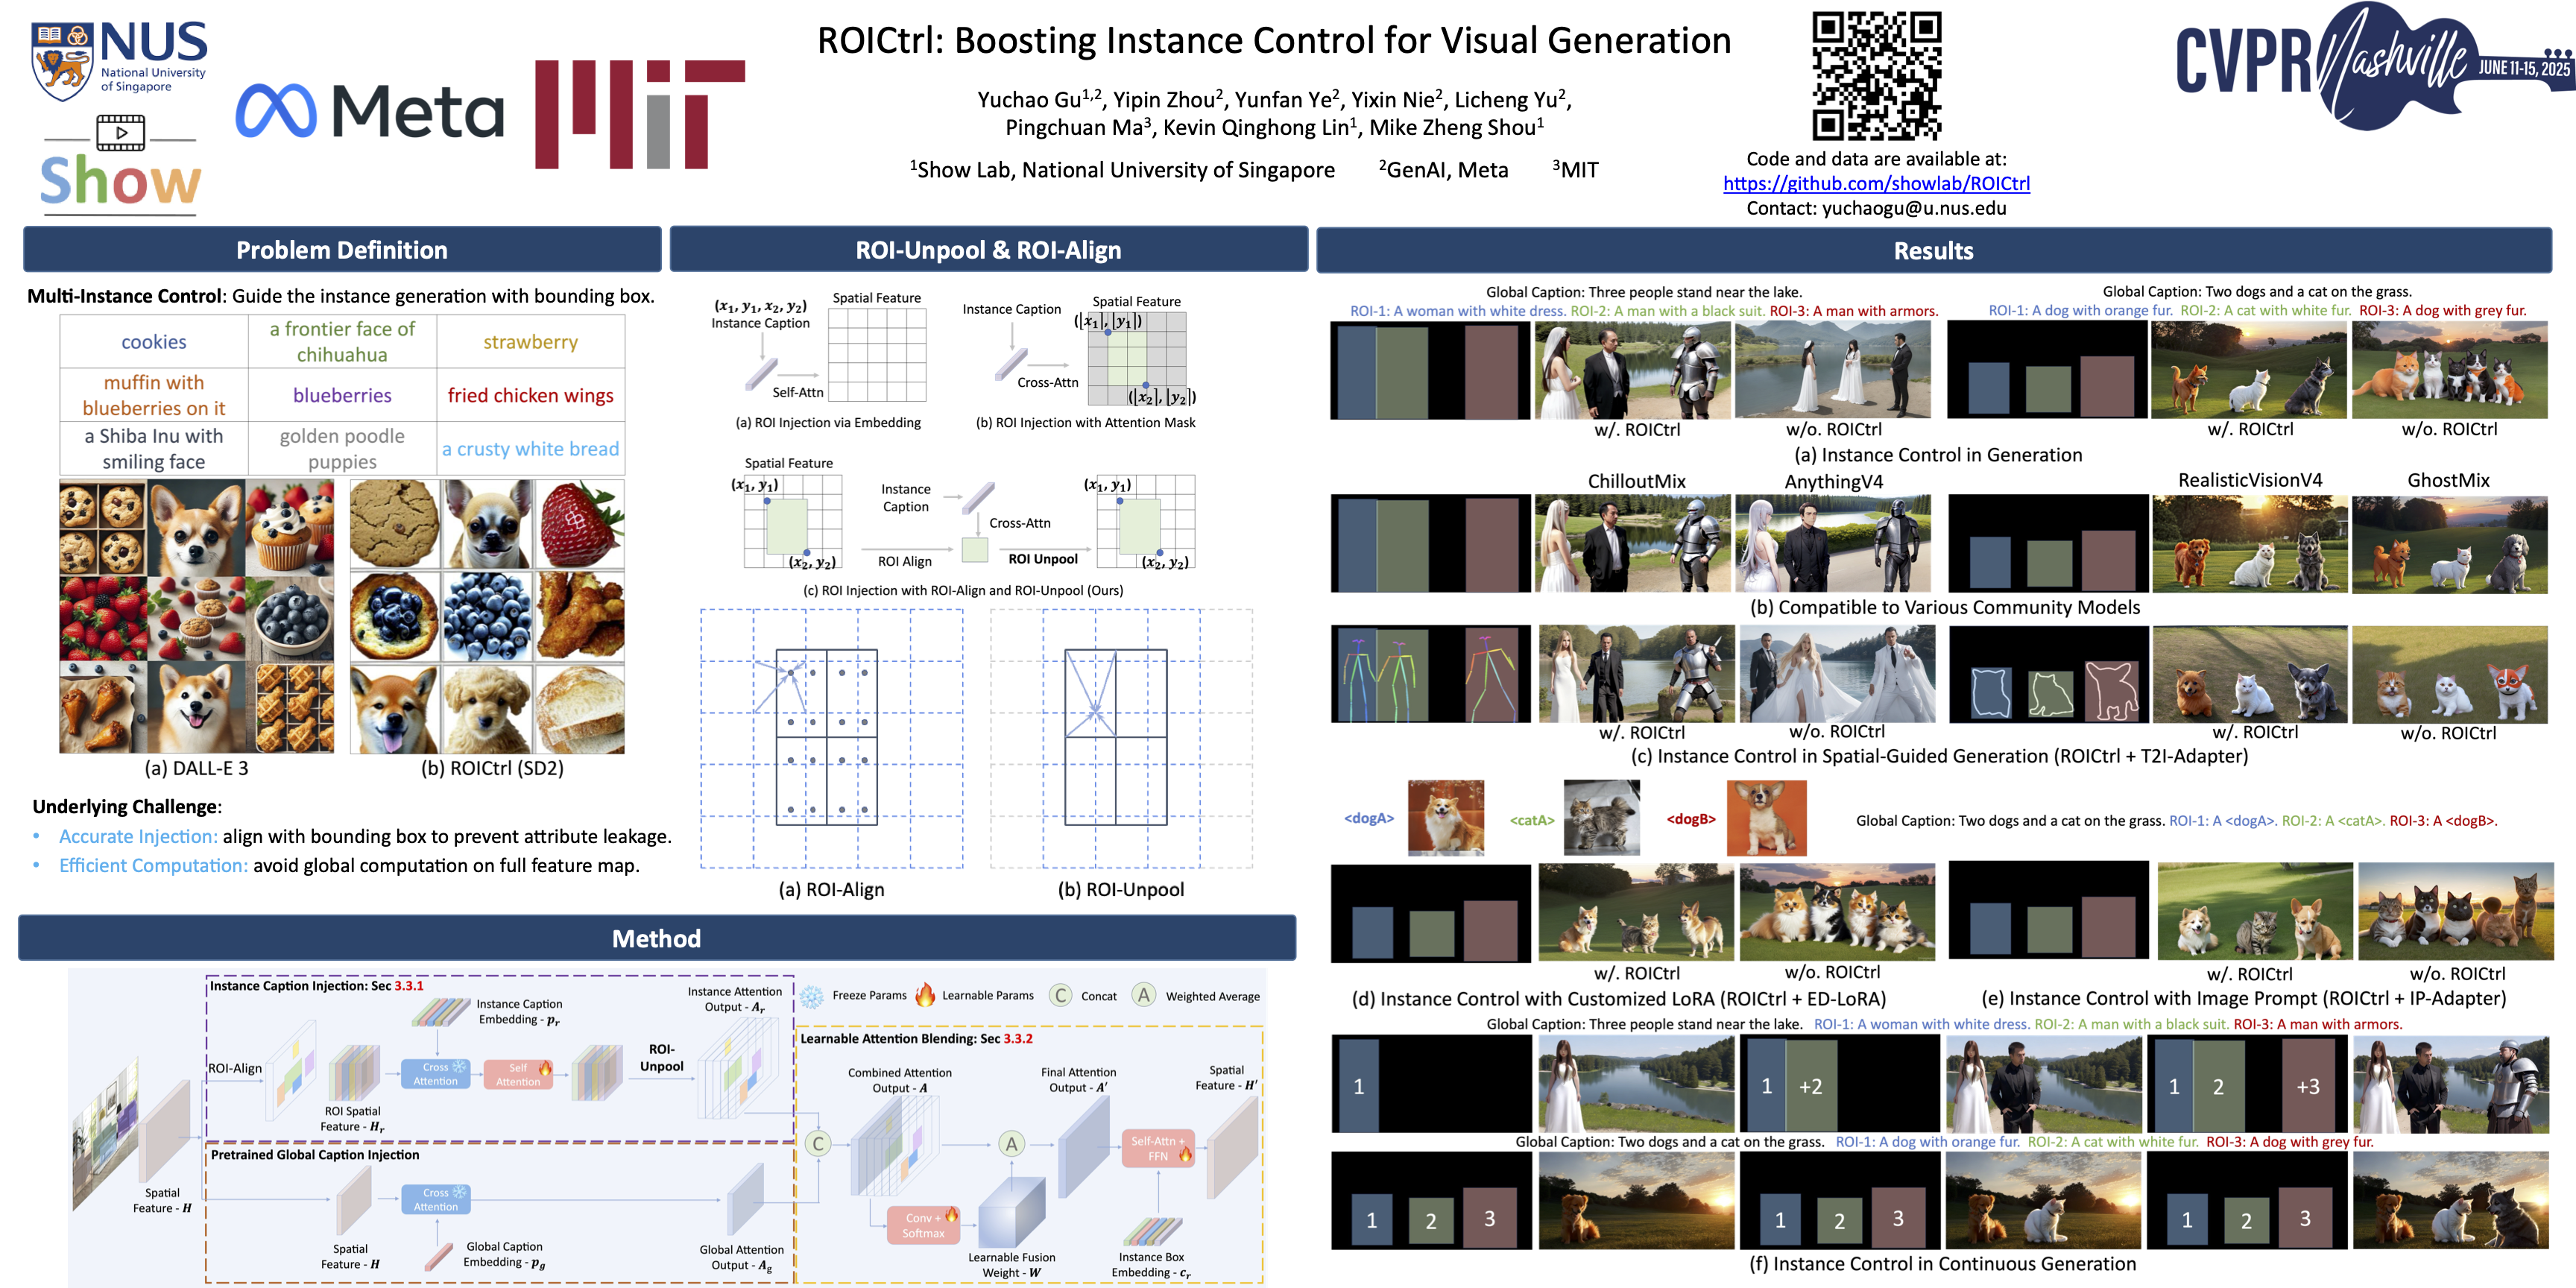Click the Cross Attention block in Instance Caption Injection

tap(435, 1074)
